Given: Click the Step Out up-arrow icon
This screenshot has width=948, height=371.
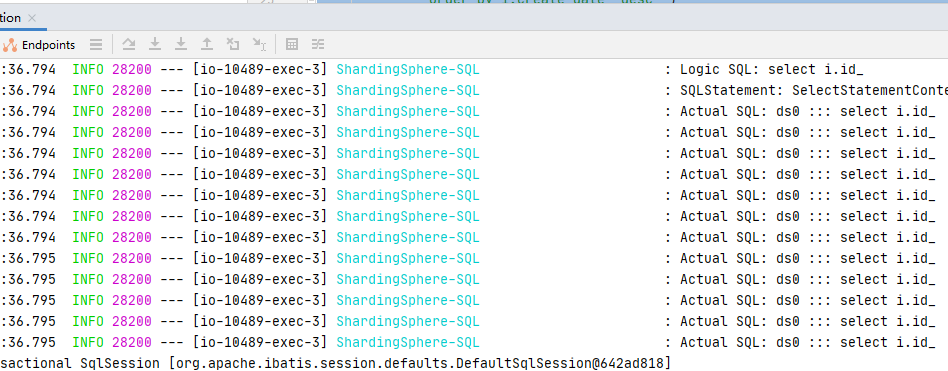Looking at the screenshot, I should pyautogui.click(x=207, y=44).
